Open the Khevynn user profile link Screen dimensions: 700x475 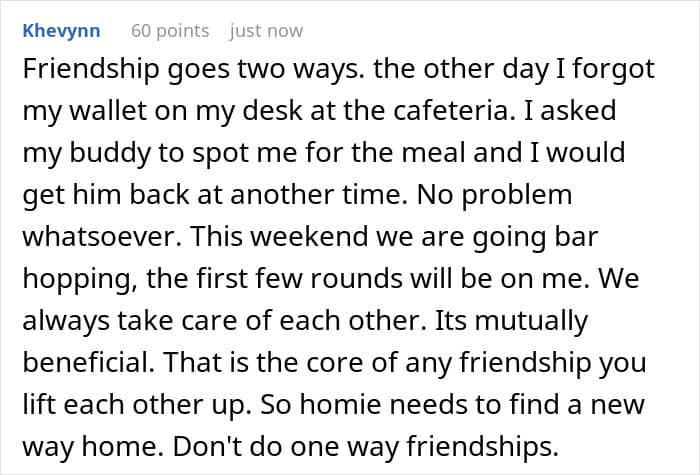61,30
